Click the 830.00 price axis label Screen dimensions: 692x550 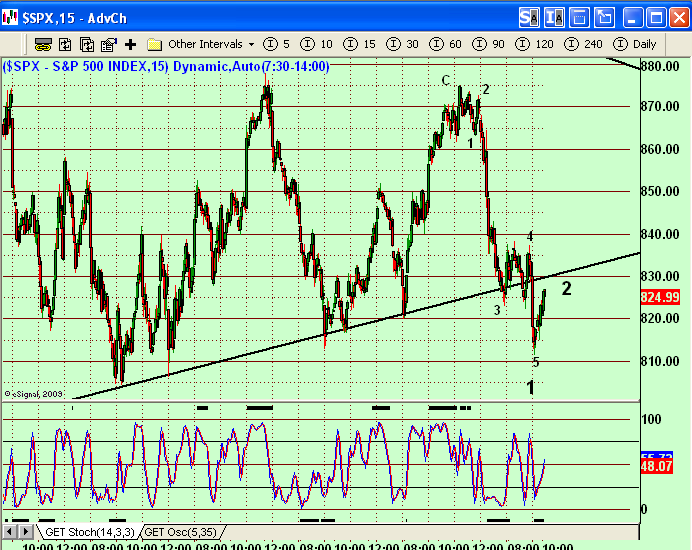(x=660, y=276)
